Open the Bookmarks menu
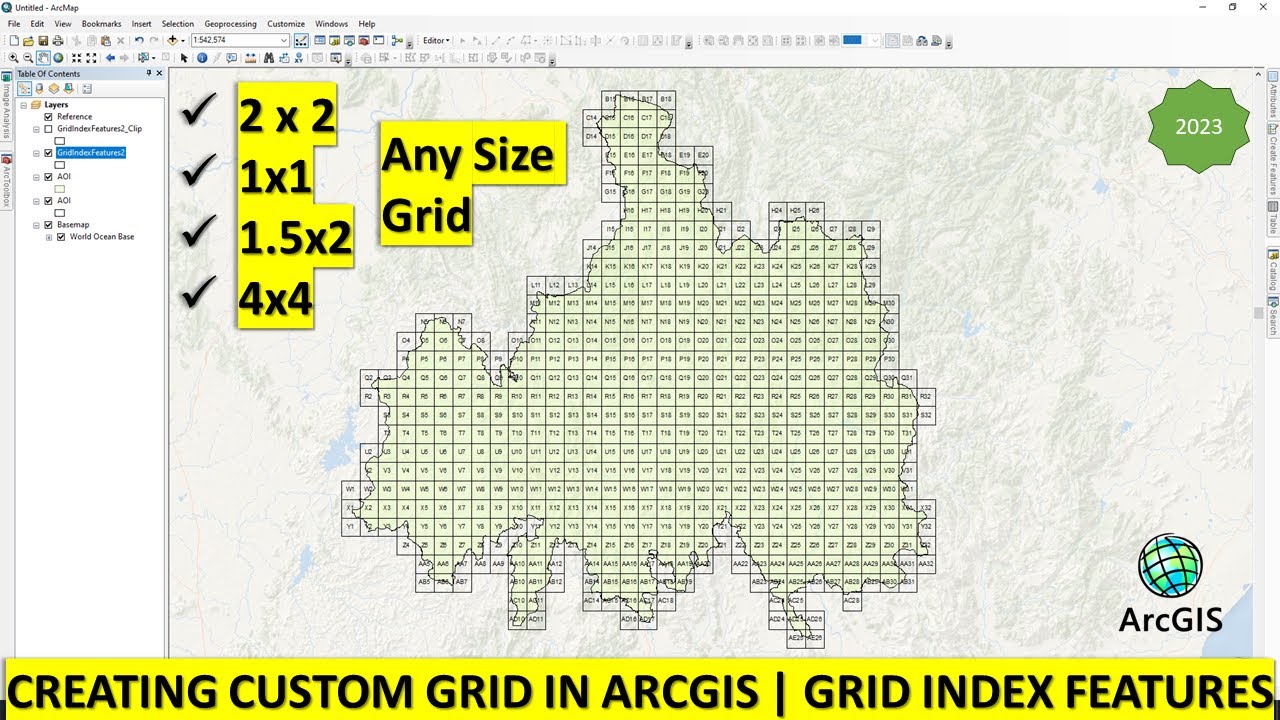Viewport: 1280px width, 720px height. pyautogui.click(x=101, y=23)
